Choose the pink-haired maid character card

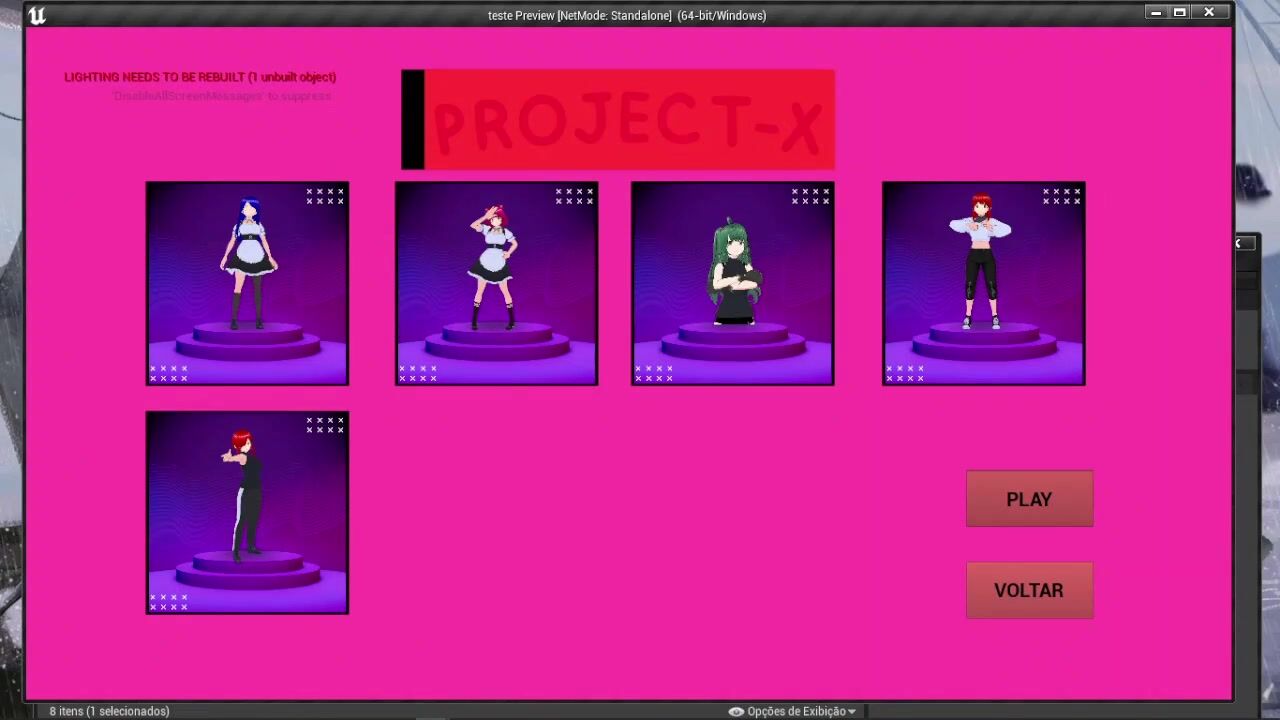point(496,283)
